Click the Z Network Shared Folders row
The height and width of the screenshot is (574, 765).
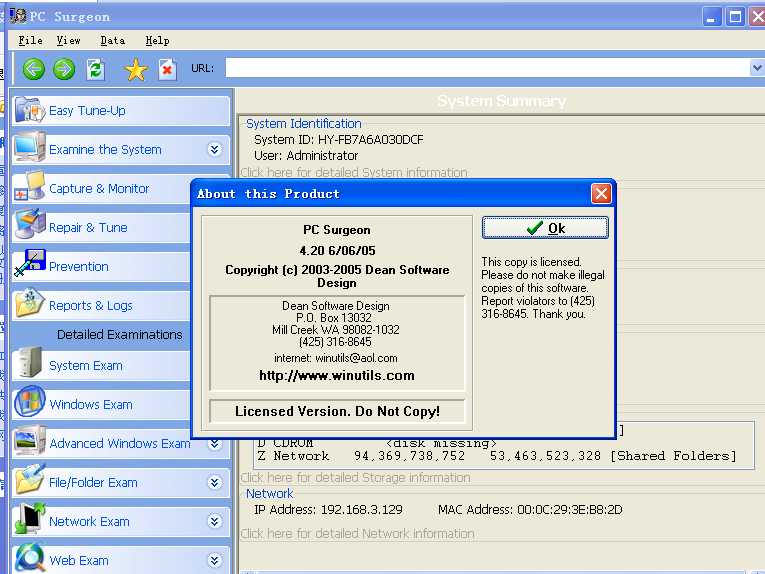pos(497,456)
